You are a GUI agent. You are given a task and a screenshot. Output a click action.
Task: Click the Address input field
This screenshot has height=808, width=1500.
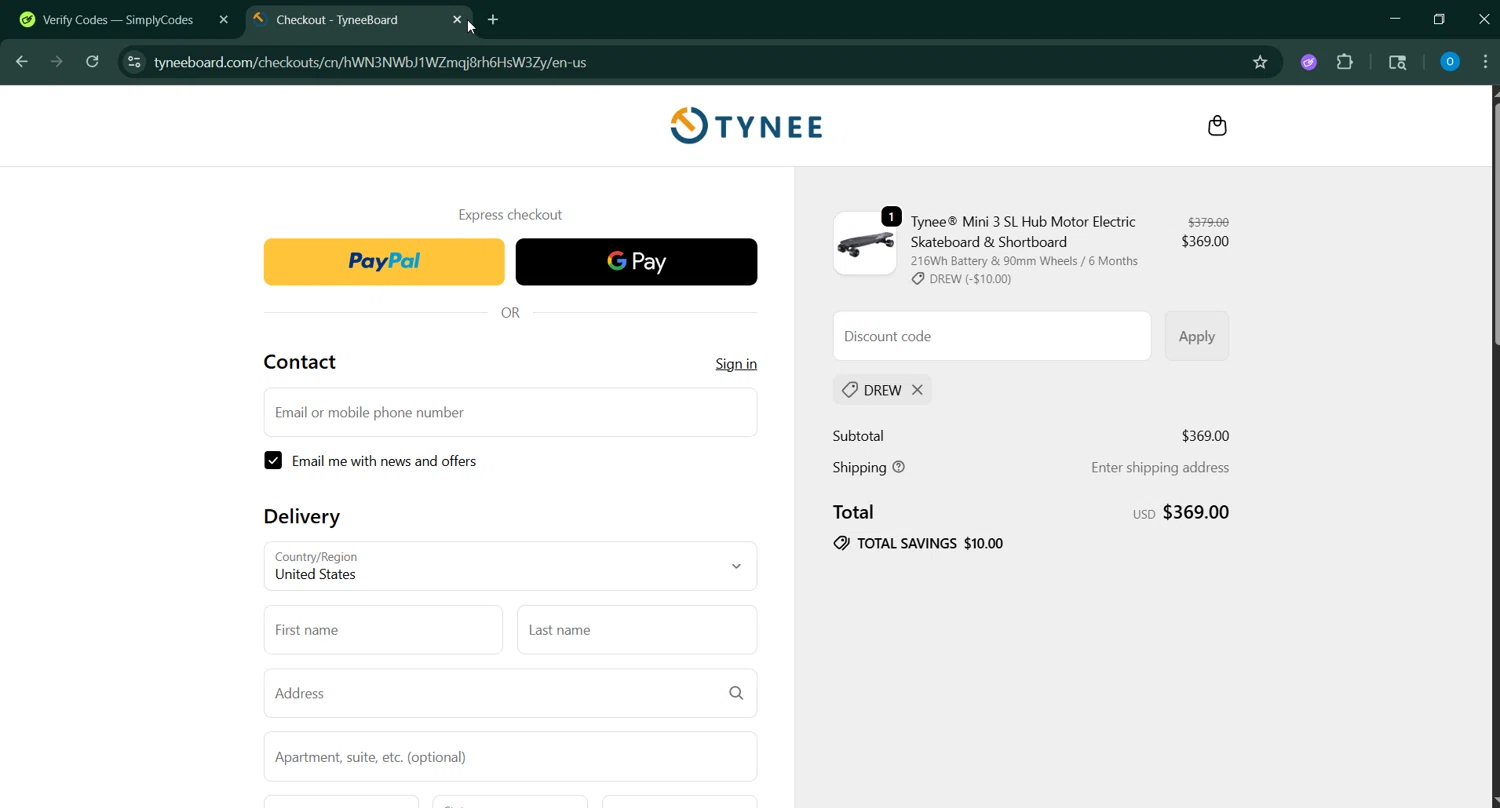tap(510, 693)
